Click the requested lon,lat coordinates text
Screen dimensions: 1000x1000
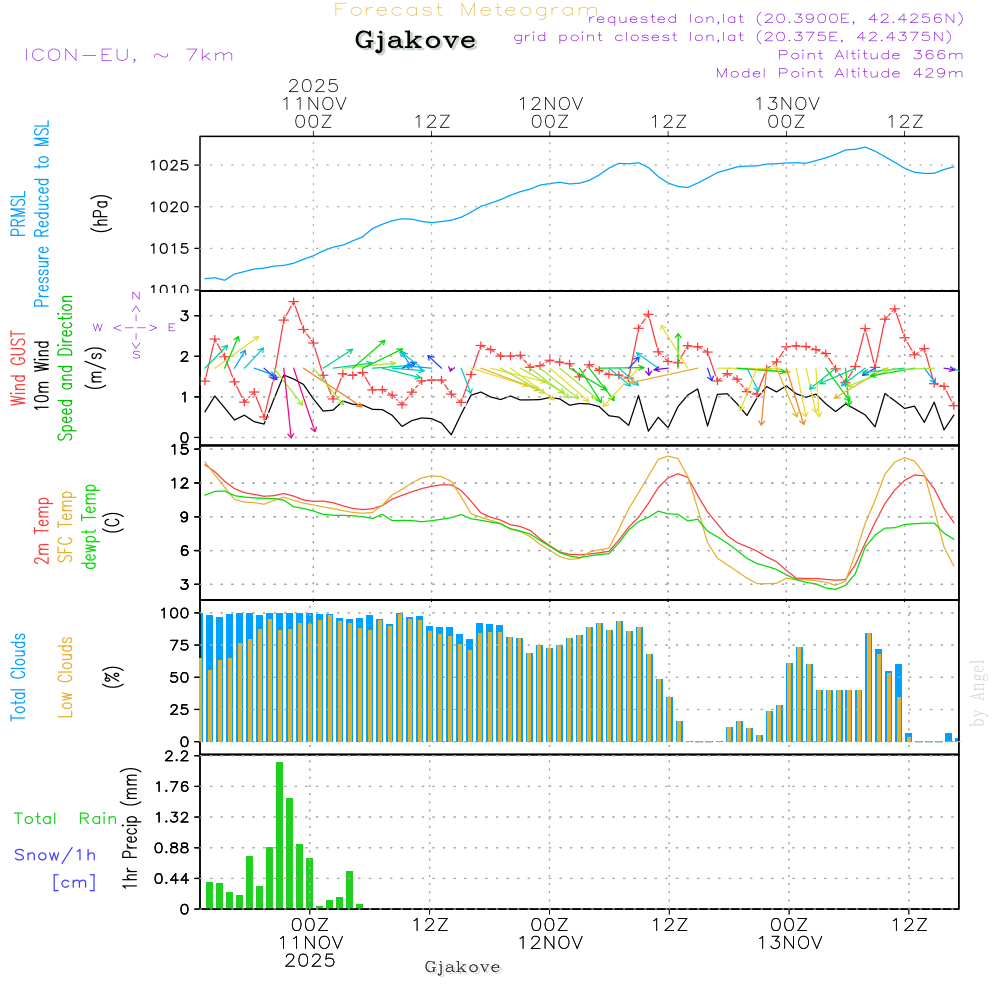point(776,19)
